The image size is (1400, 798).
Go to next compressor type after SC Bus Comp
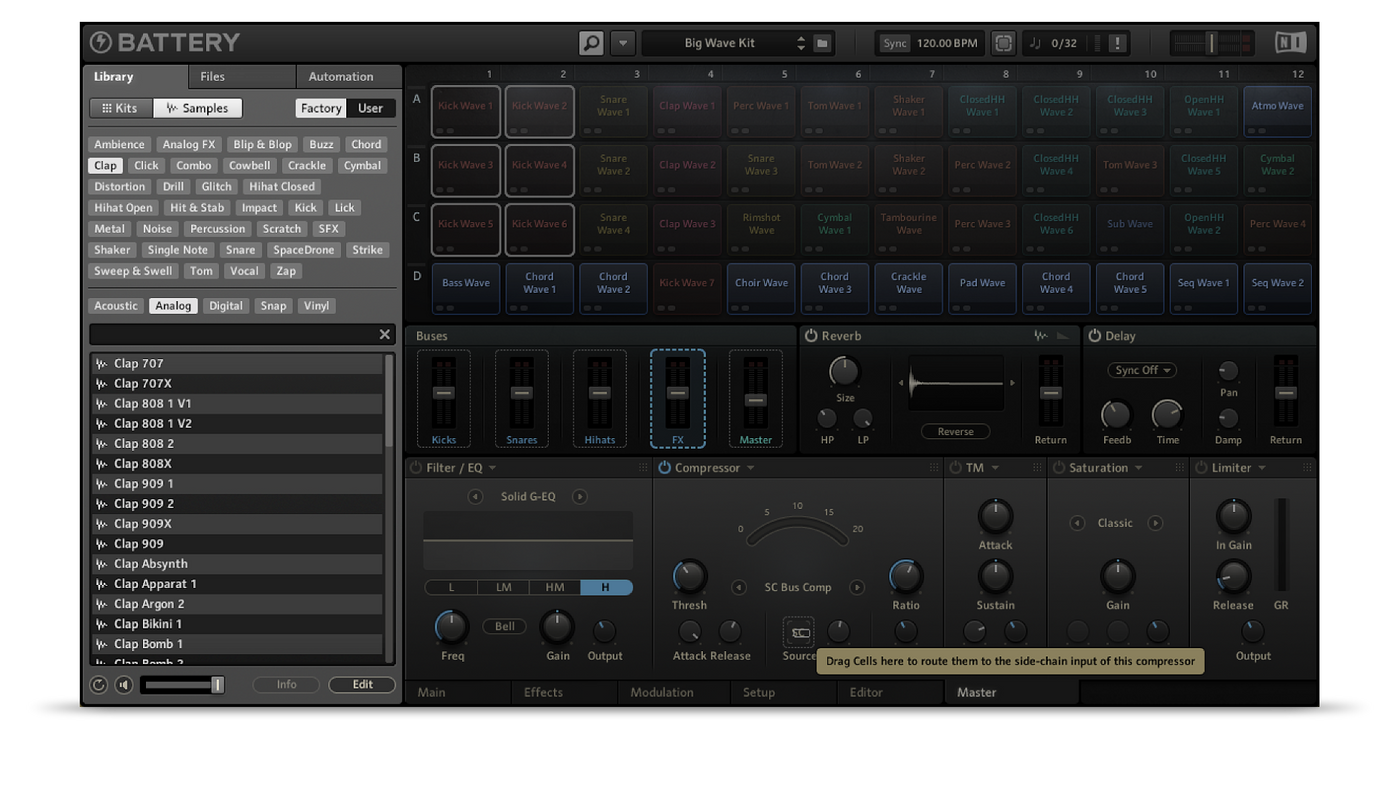click(x=857, y=587)
